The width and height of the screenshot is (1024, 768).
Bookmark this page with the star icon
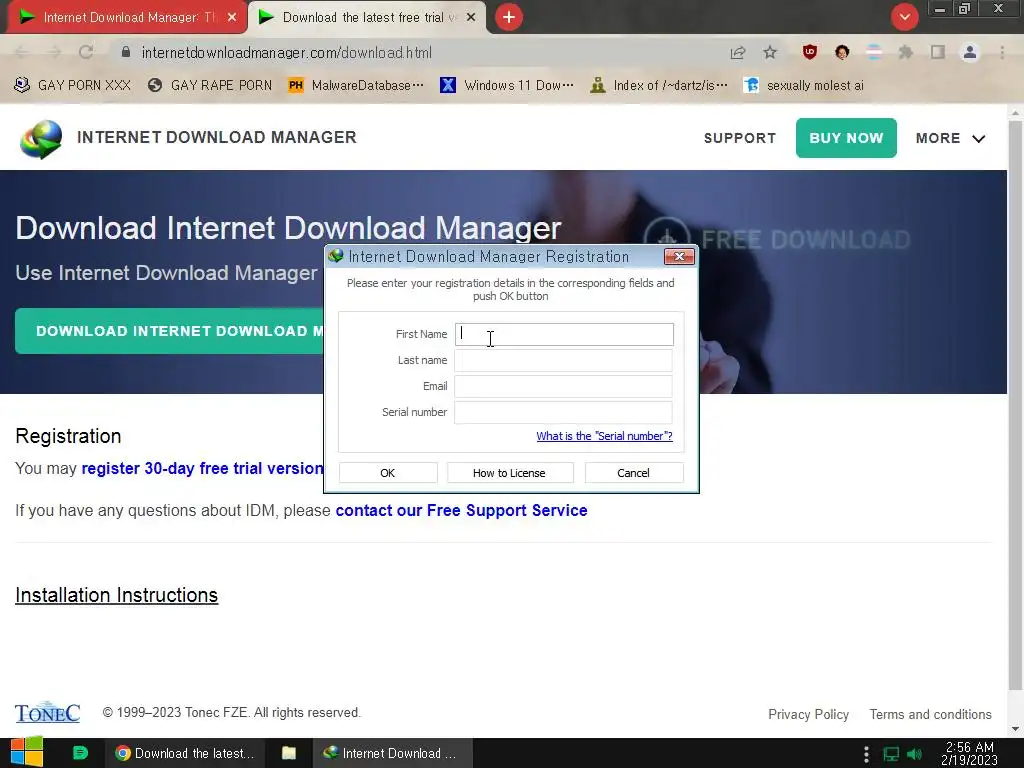point(771,52)
